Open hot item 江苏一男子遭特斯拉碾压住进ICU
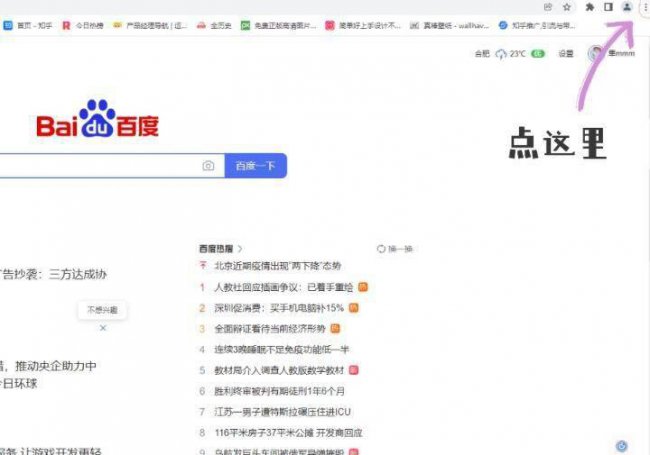 click(282, 411)
